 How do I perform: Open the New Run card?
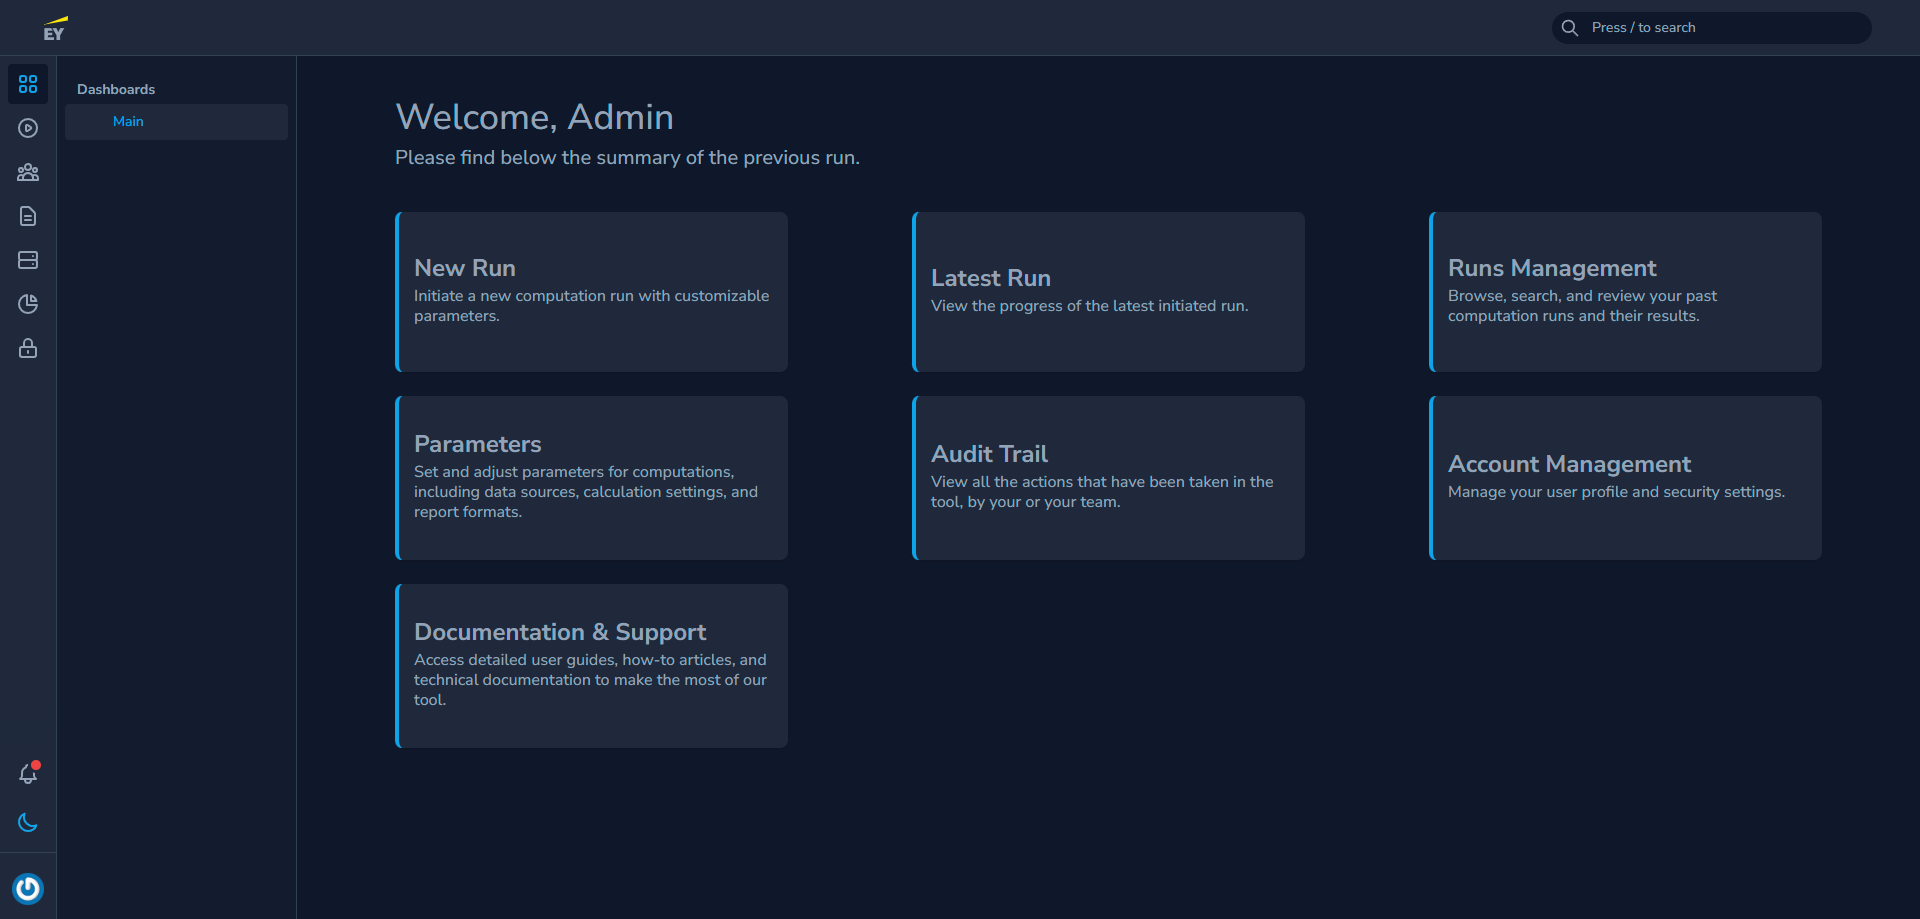tap(590, 291)
